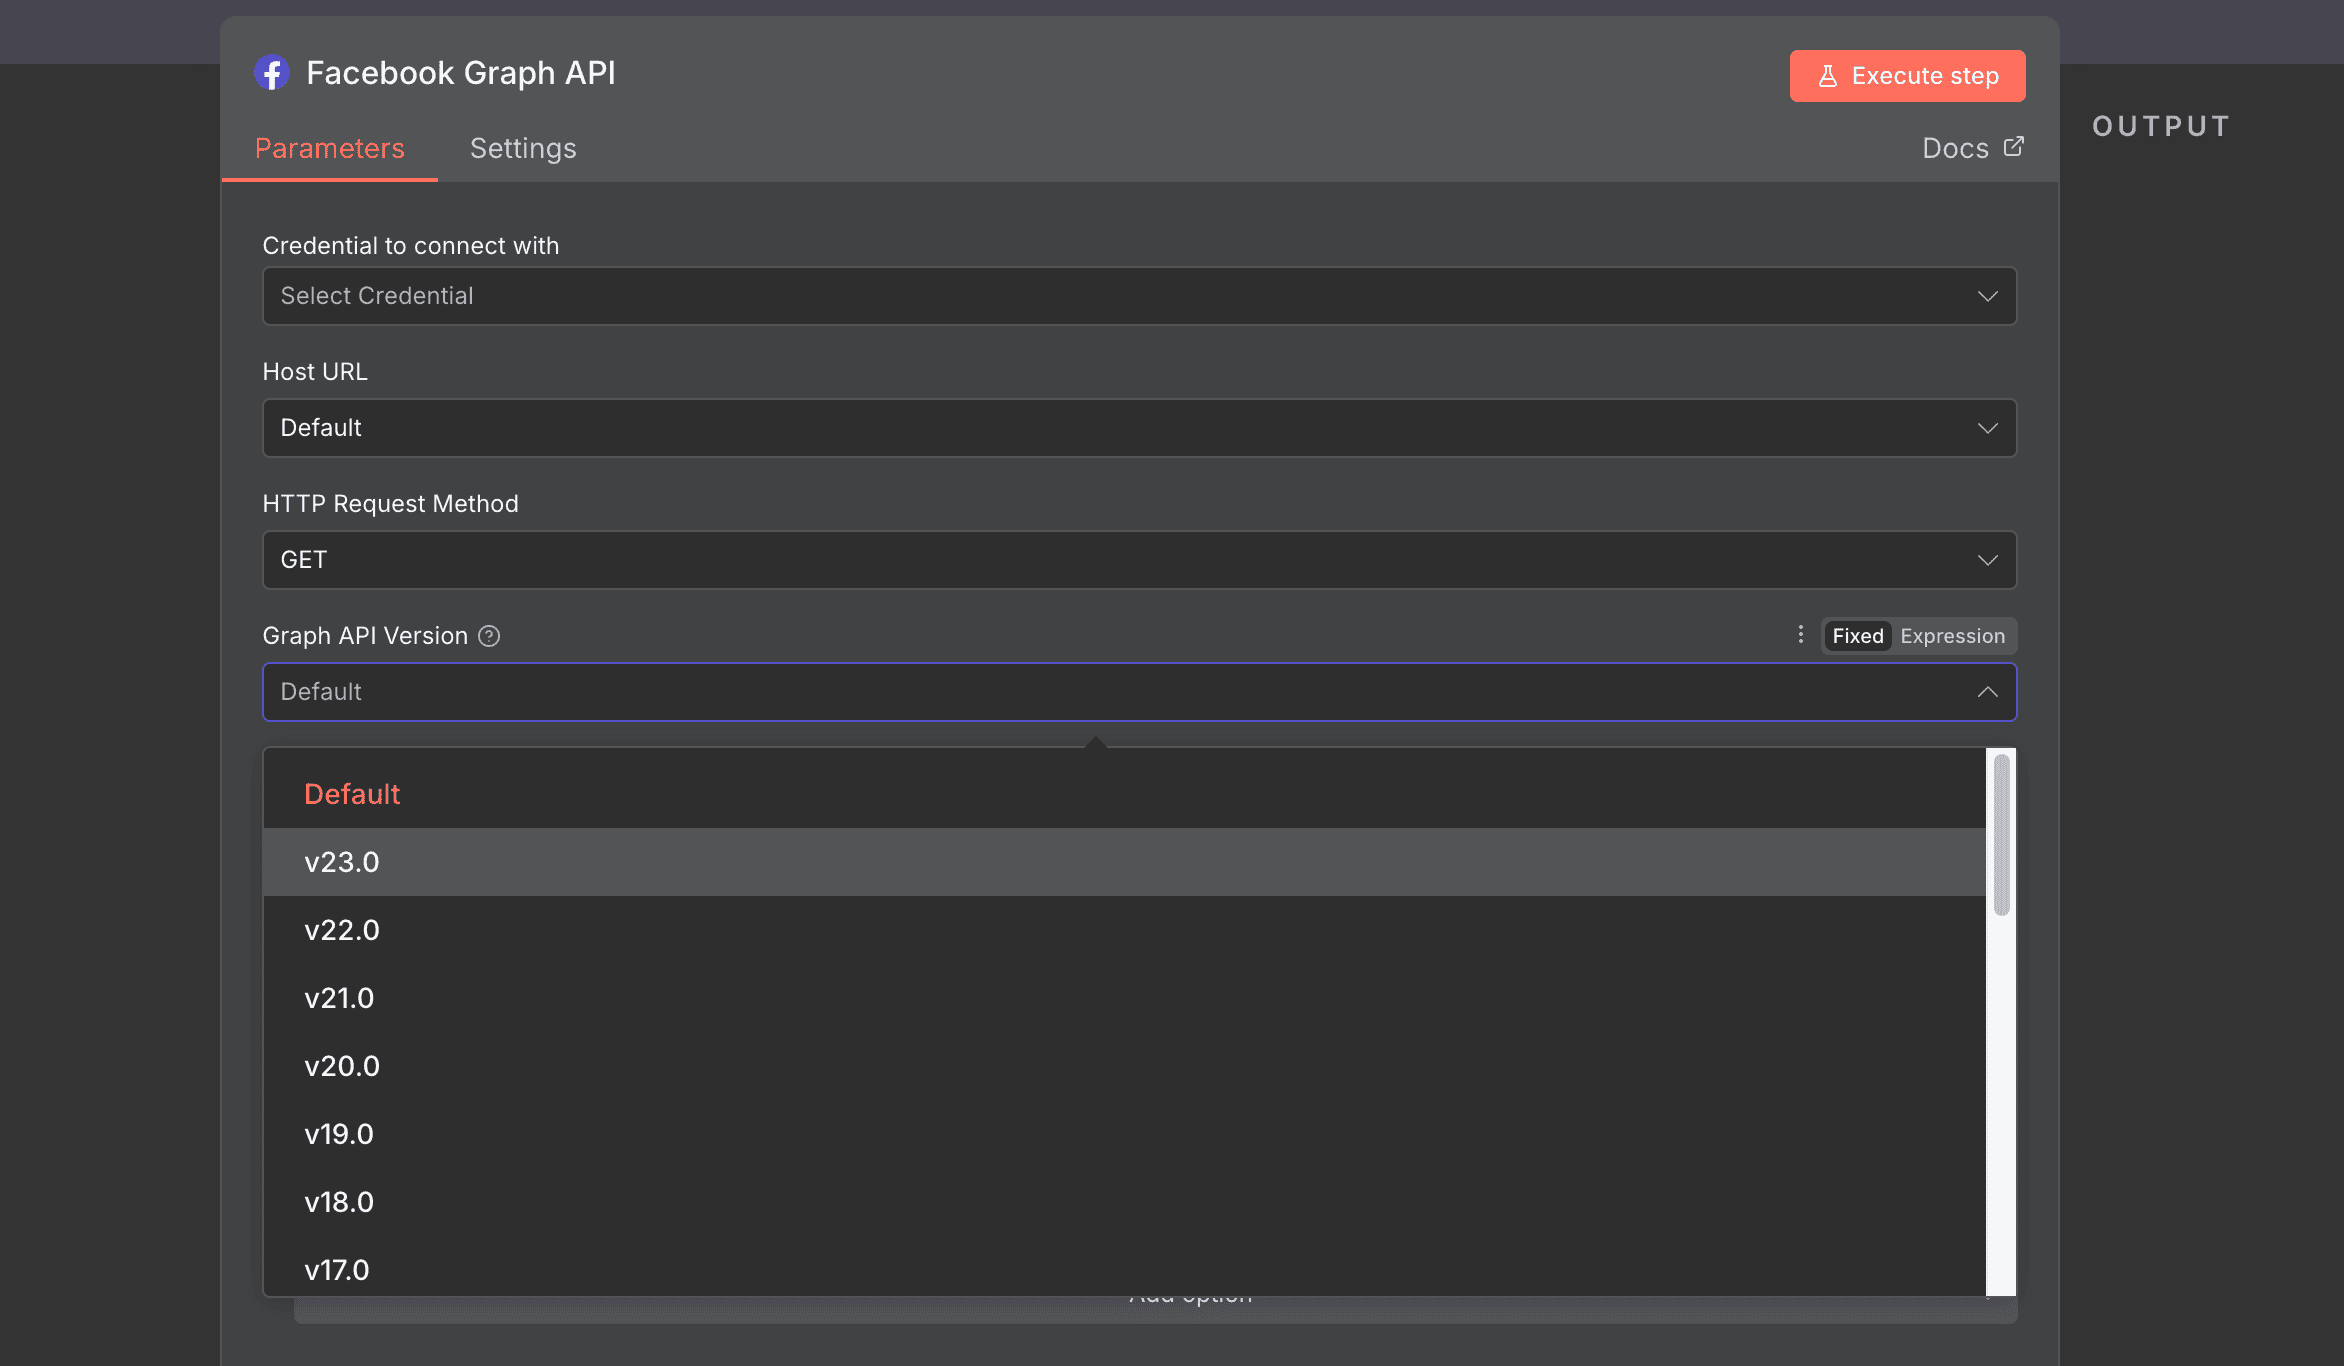Select the Parameters tab
This screenshot has width=2344, height=1366.
point(331,148)
